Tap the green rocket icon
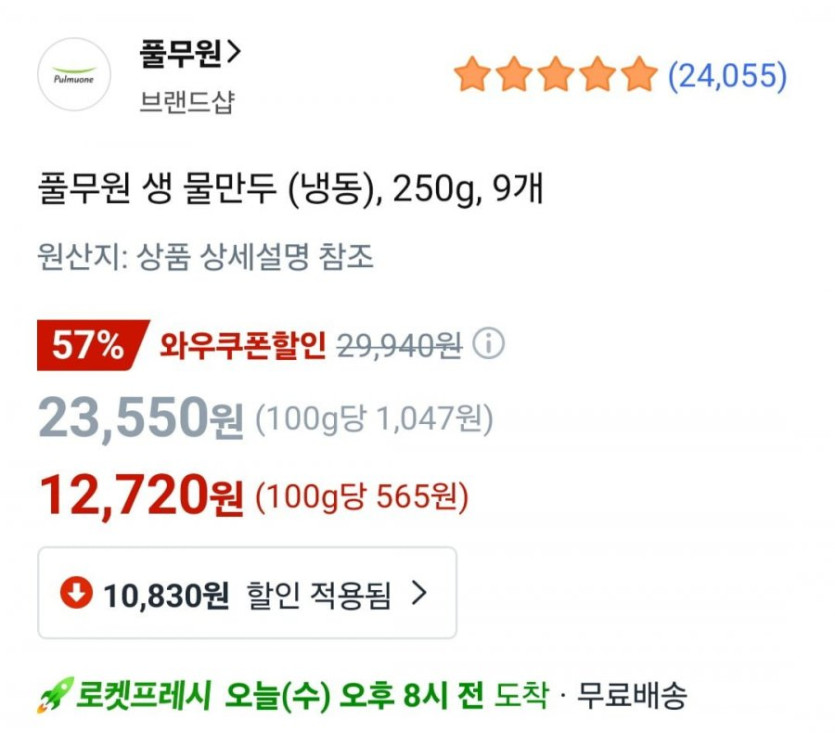Viewport: 835px width, 733px height. click(x=54, y=695)
